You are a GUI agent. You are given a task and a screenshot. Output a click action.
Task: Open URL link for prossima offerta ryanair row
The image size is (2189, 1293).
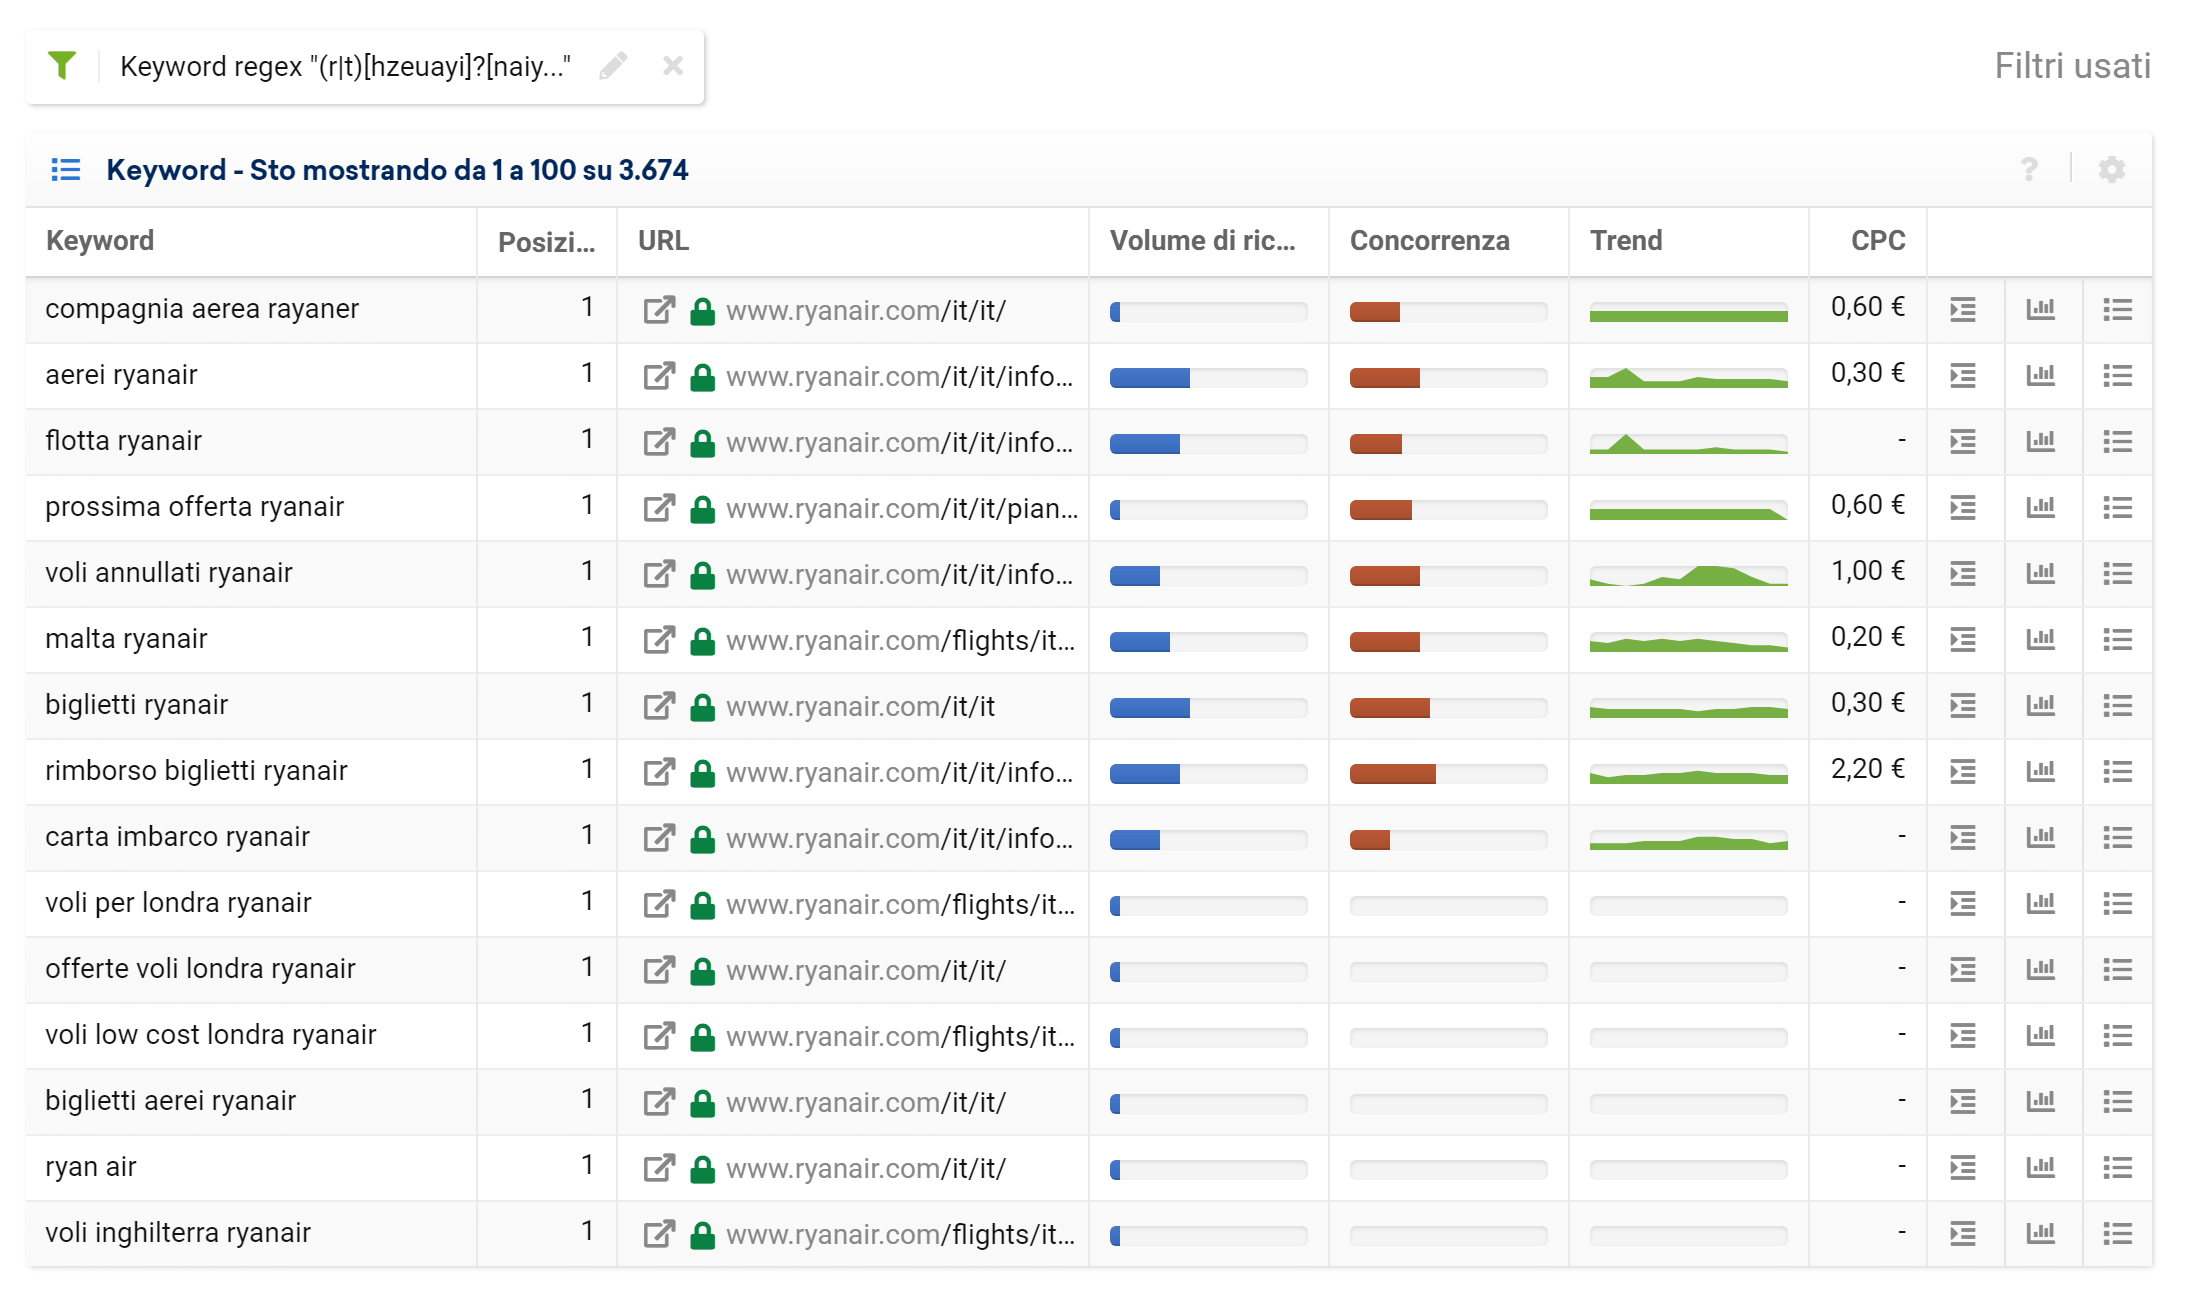tap(902, 509)
